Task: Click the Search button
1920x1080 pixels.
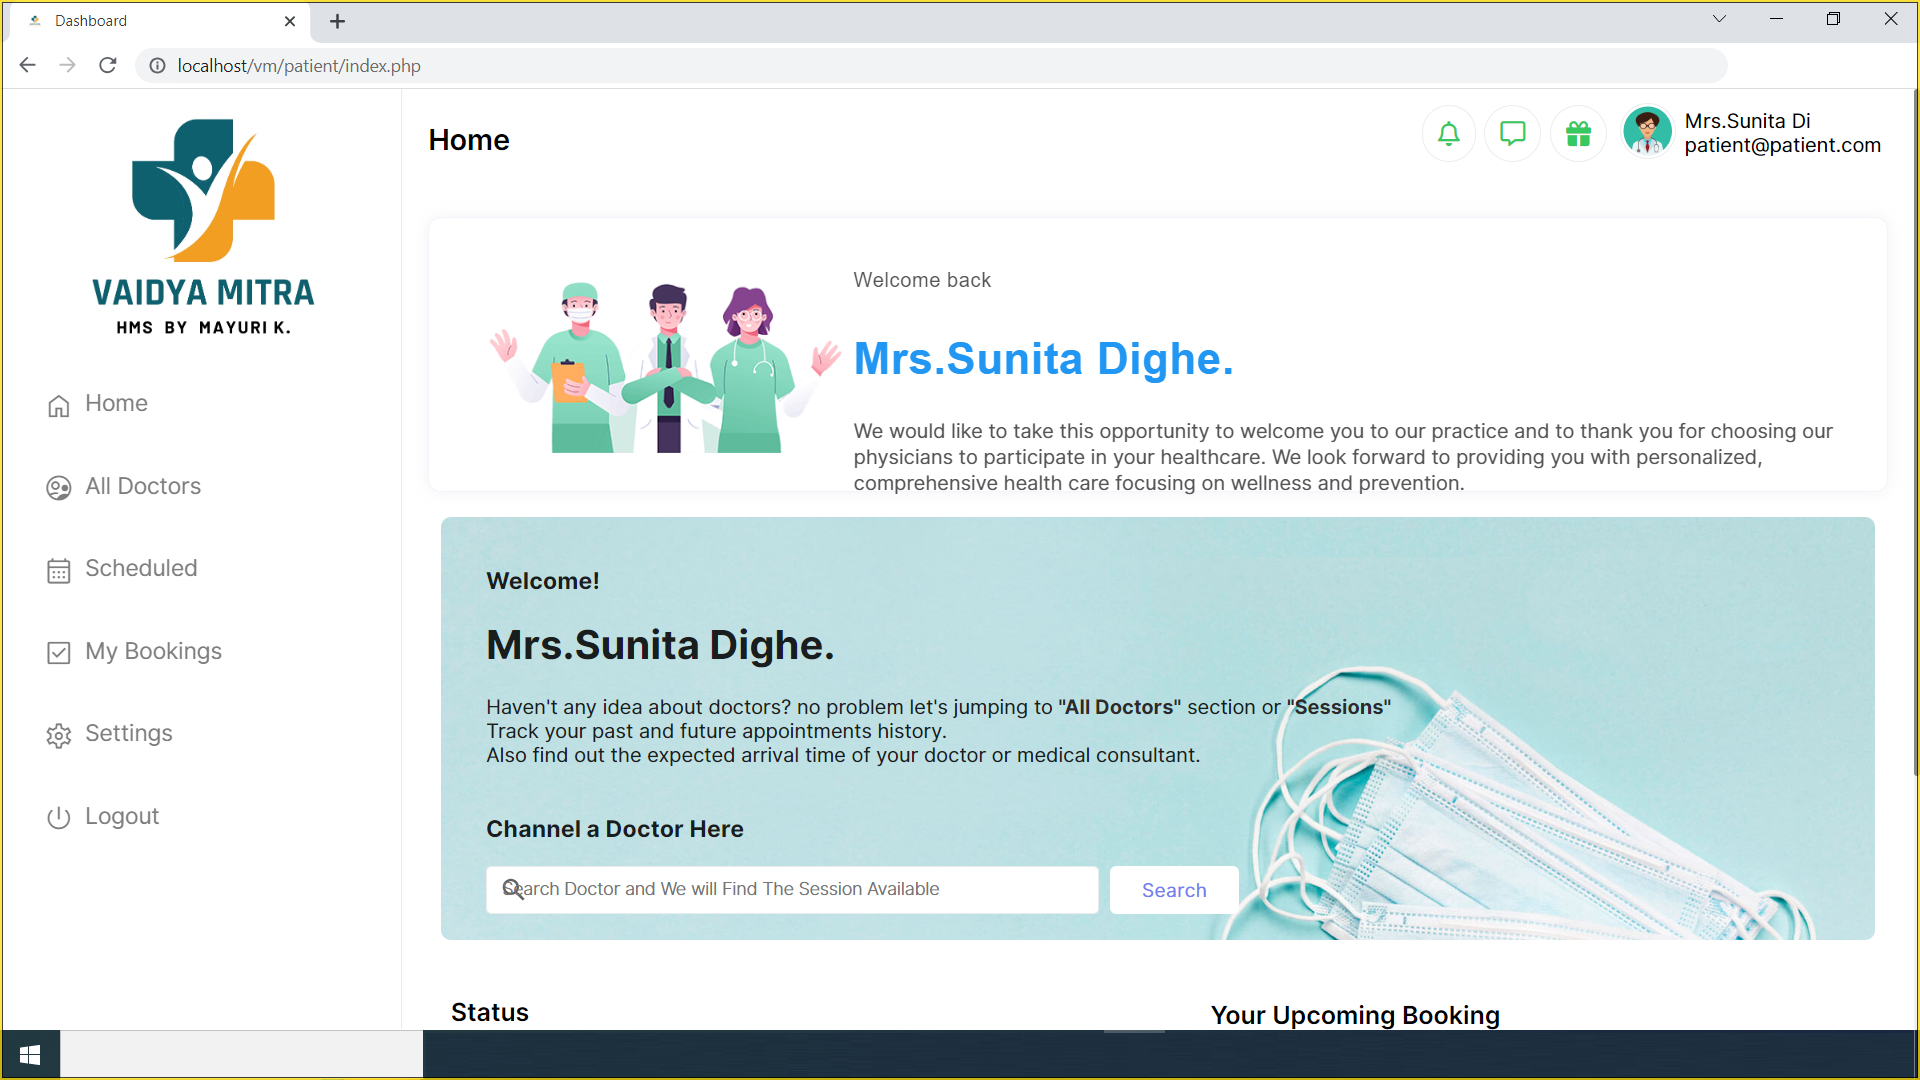Action: [x=1173, y=889]
